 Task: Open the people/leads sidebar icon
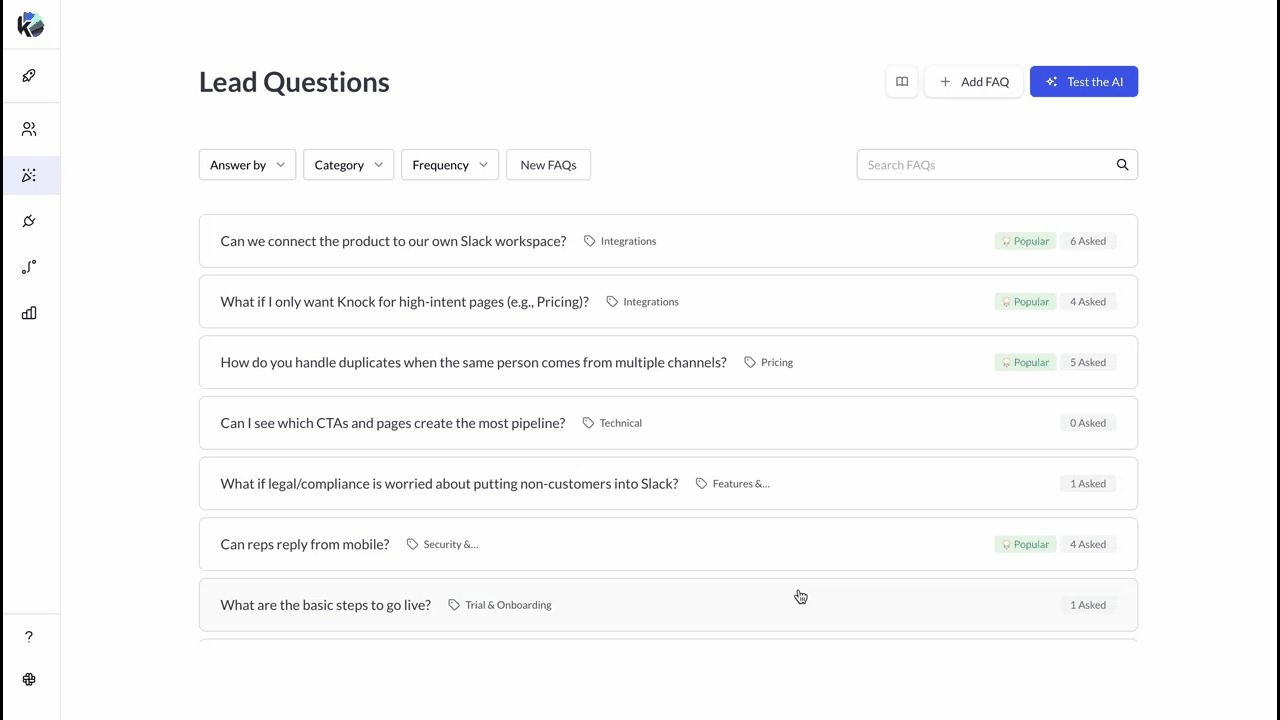click(29, 129)
